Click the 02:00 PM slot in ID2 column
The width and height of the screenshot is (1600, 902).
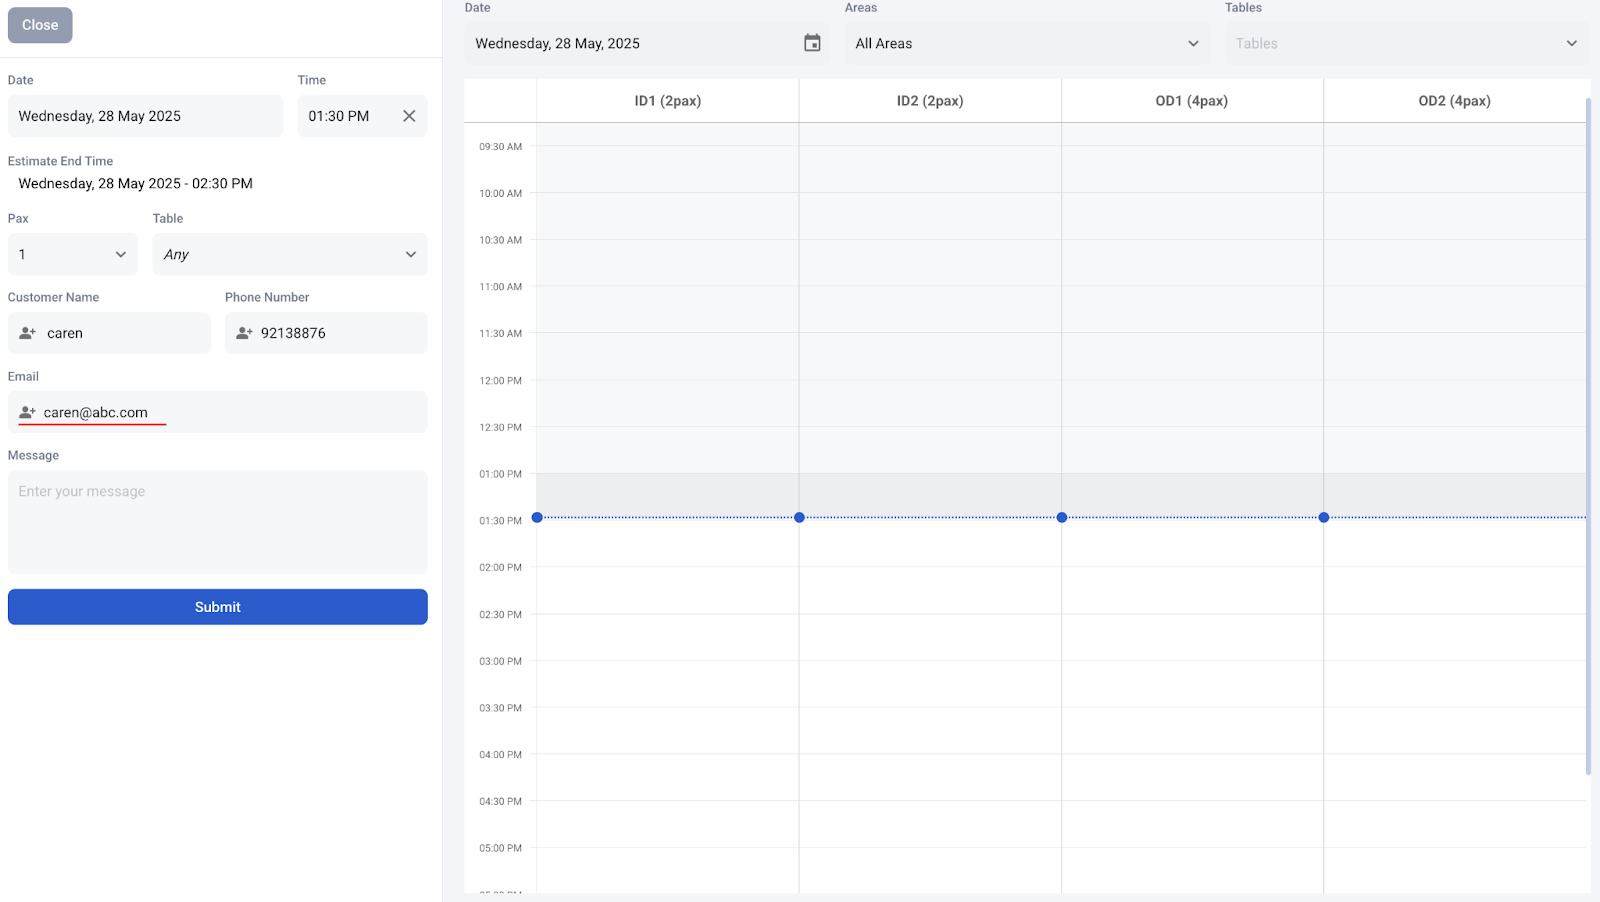tap(930, 590)
